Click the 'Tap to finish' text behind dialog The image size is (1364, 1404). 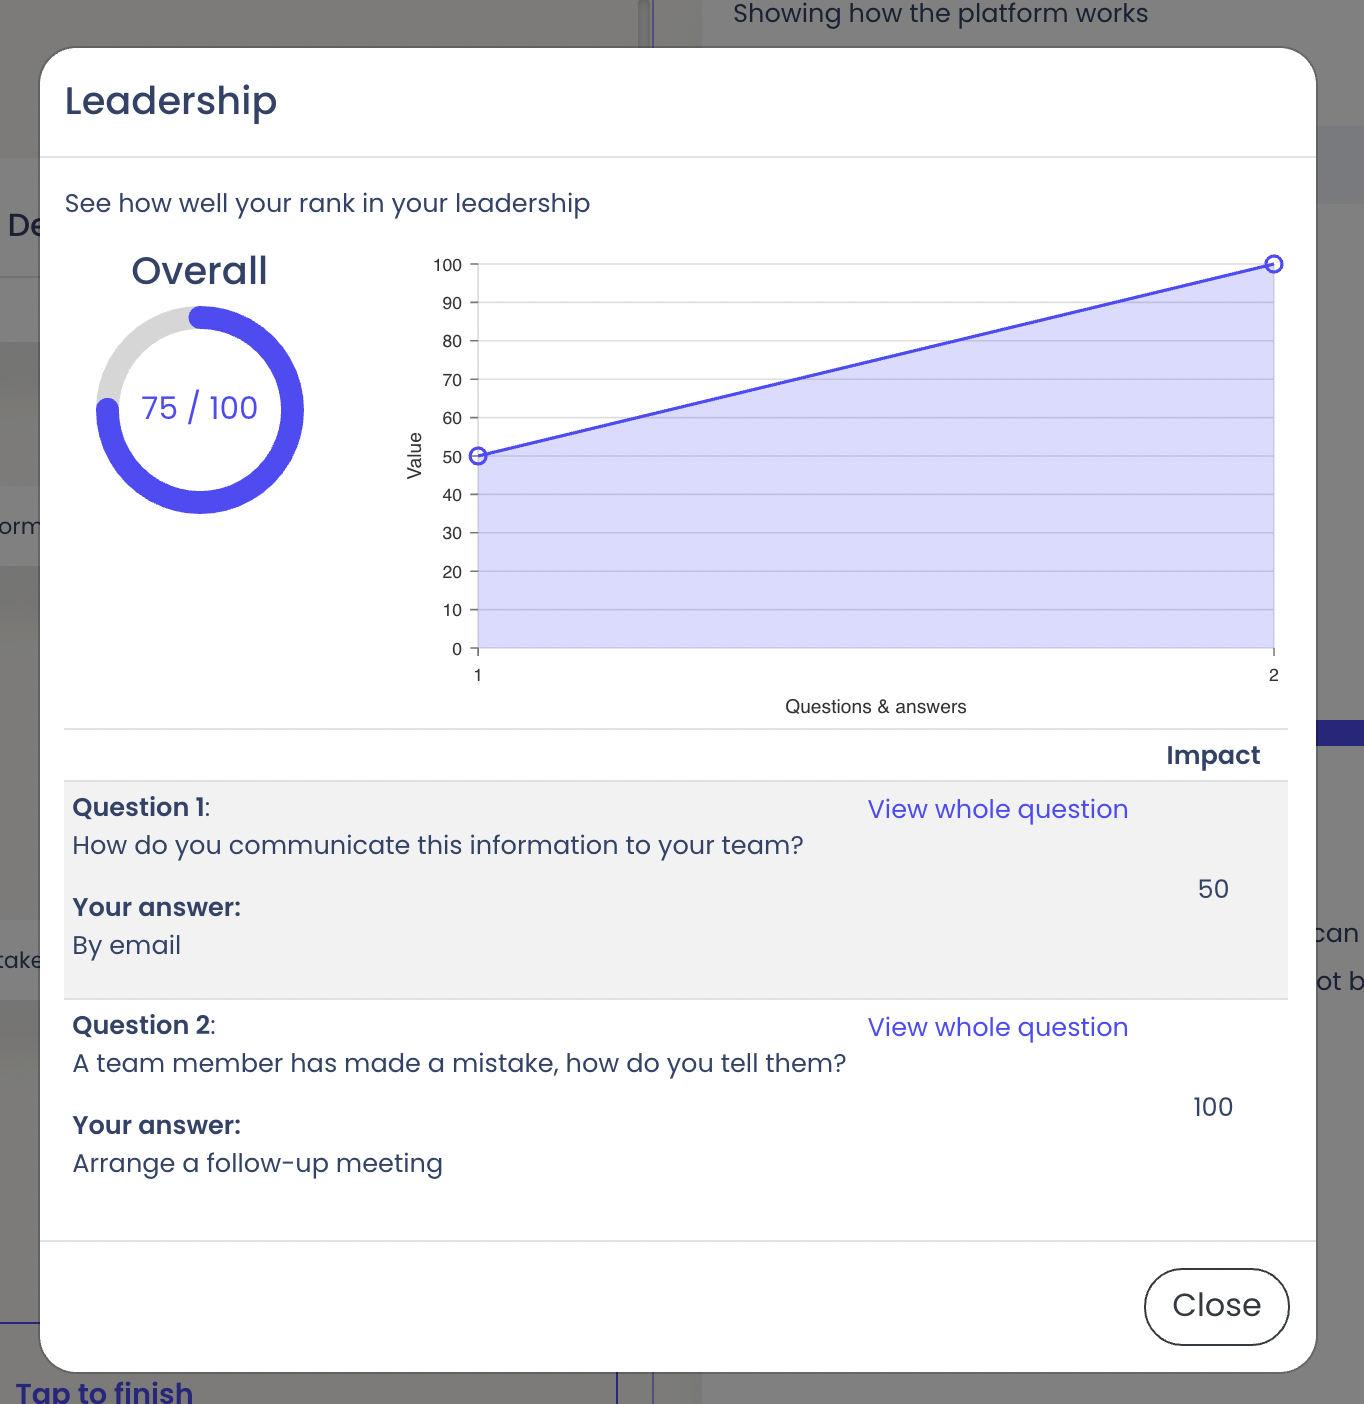coord(105,1391)
